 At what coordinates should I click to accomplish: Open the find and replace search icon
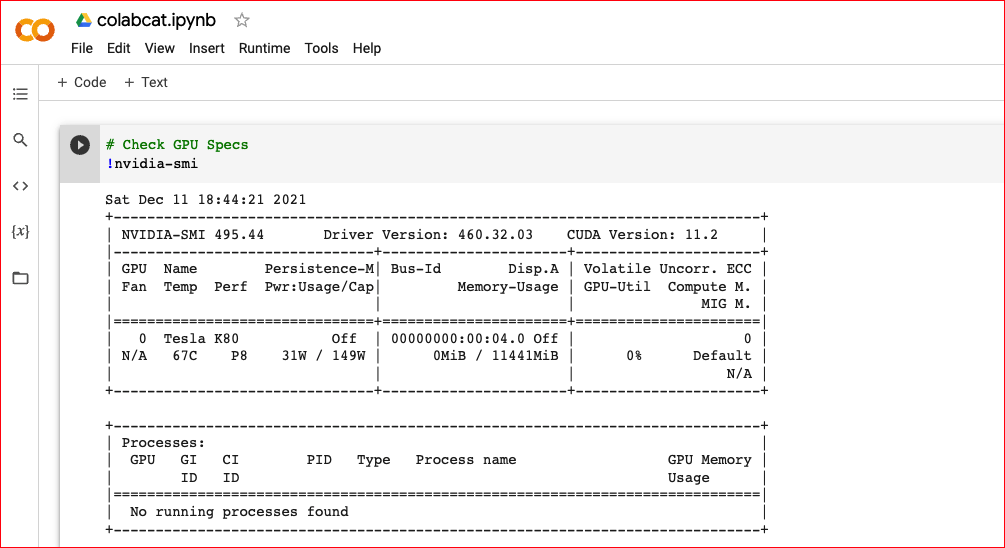click(21, 140)
